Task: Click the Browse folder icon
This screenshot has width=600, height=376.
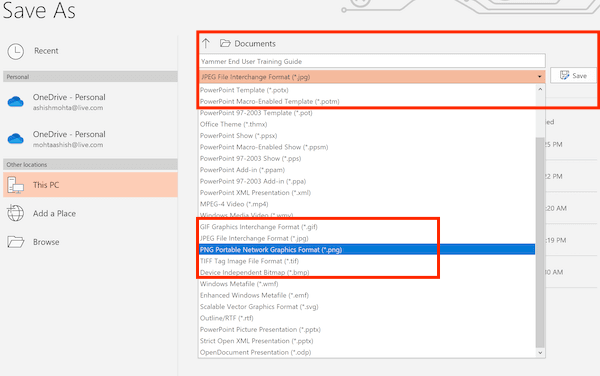Action: pos(16,242)
